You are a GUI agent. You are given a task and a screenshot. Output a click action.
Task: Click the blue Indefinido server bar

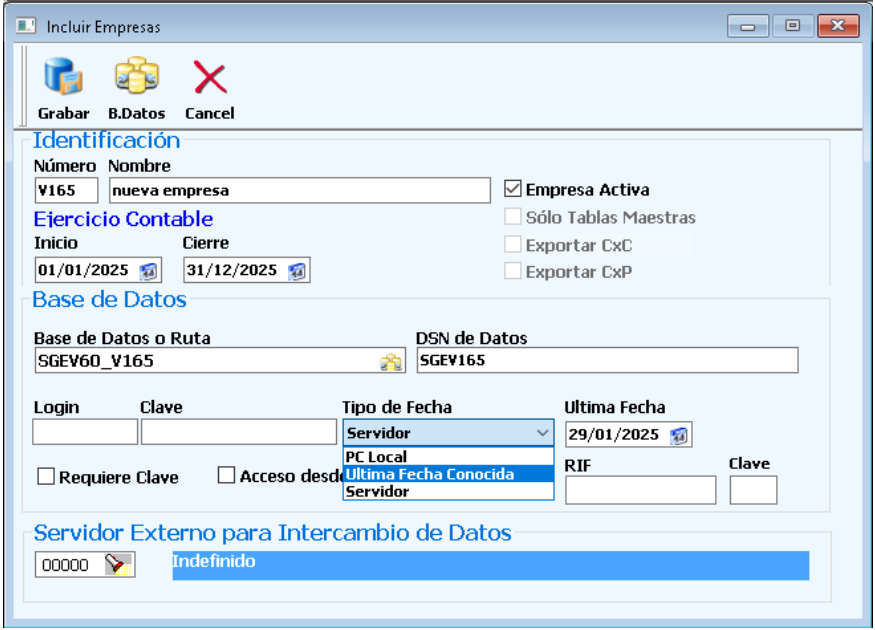click(x=490, y=563)
